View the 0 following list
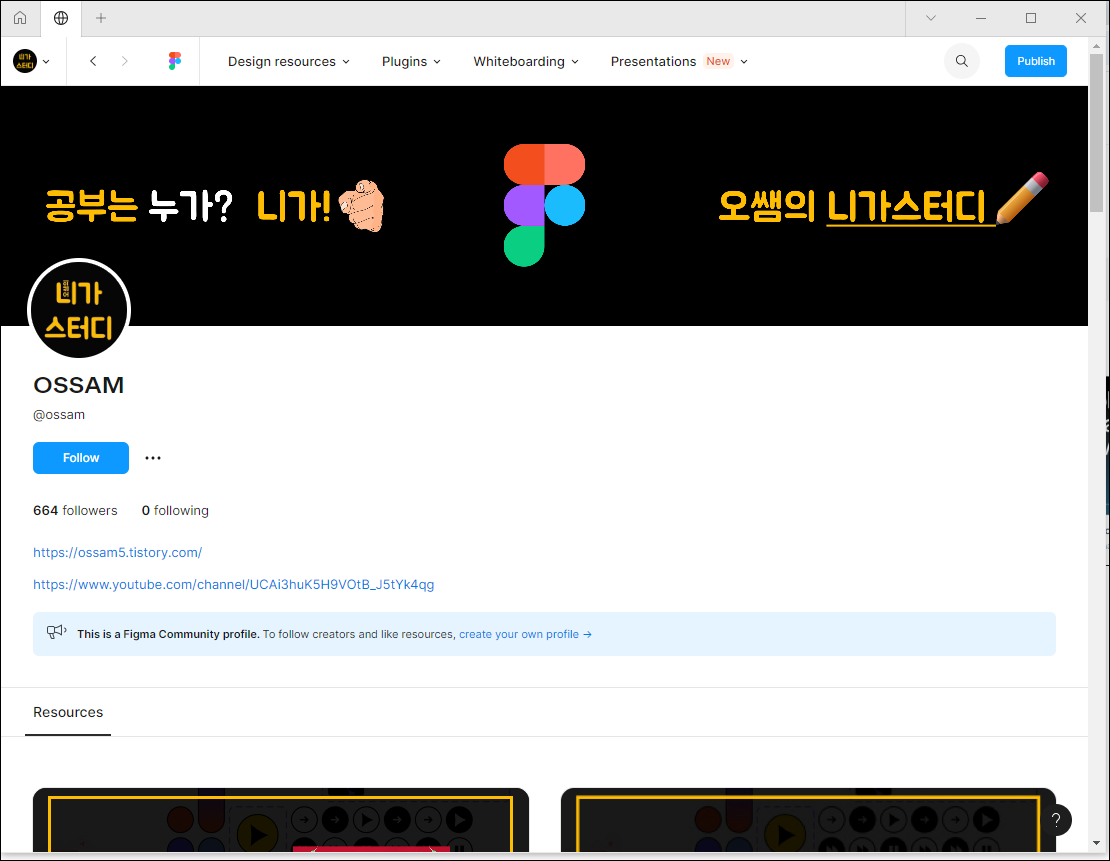 tap(175, 511)
